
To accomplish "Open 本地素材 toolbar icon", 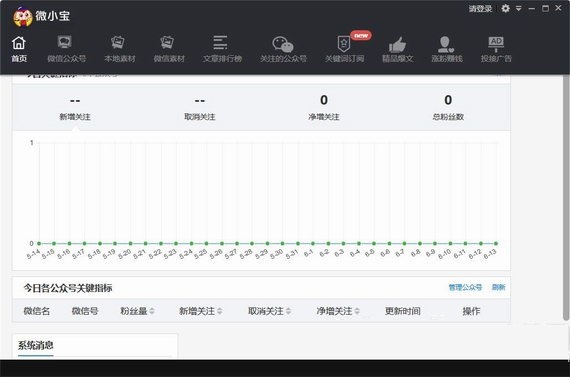I will point(118,43).
